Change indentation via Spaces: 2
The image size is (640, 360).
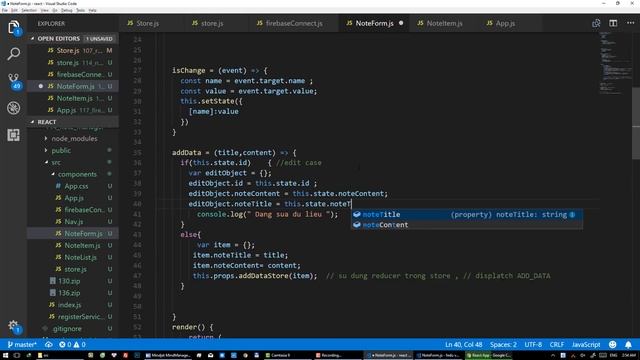[x=503, y=344]
